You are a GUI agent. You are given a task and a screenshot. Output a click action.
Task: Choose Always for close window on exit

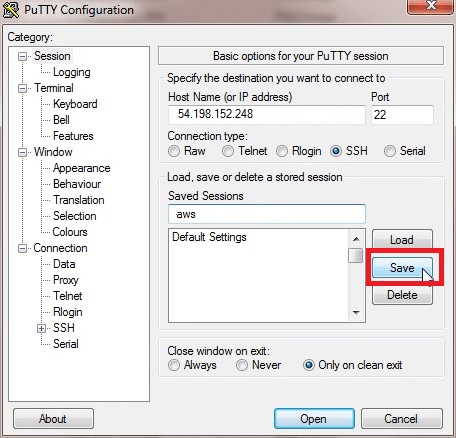click(174, 365)
